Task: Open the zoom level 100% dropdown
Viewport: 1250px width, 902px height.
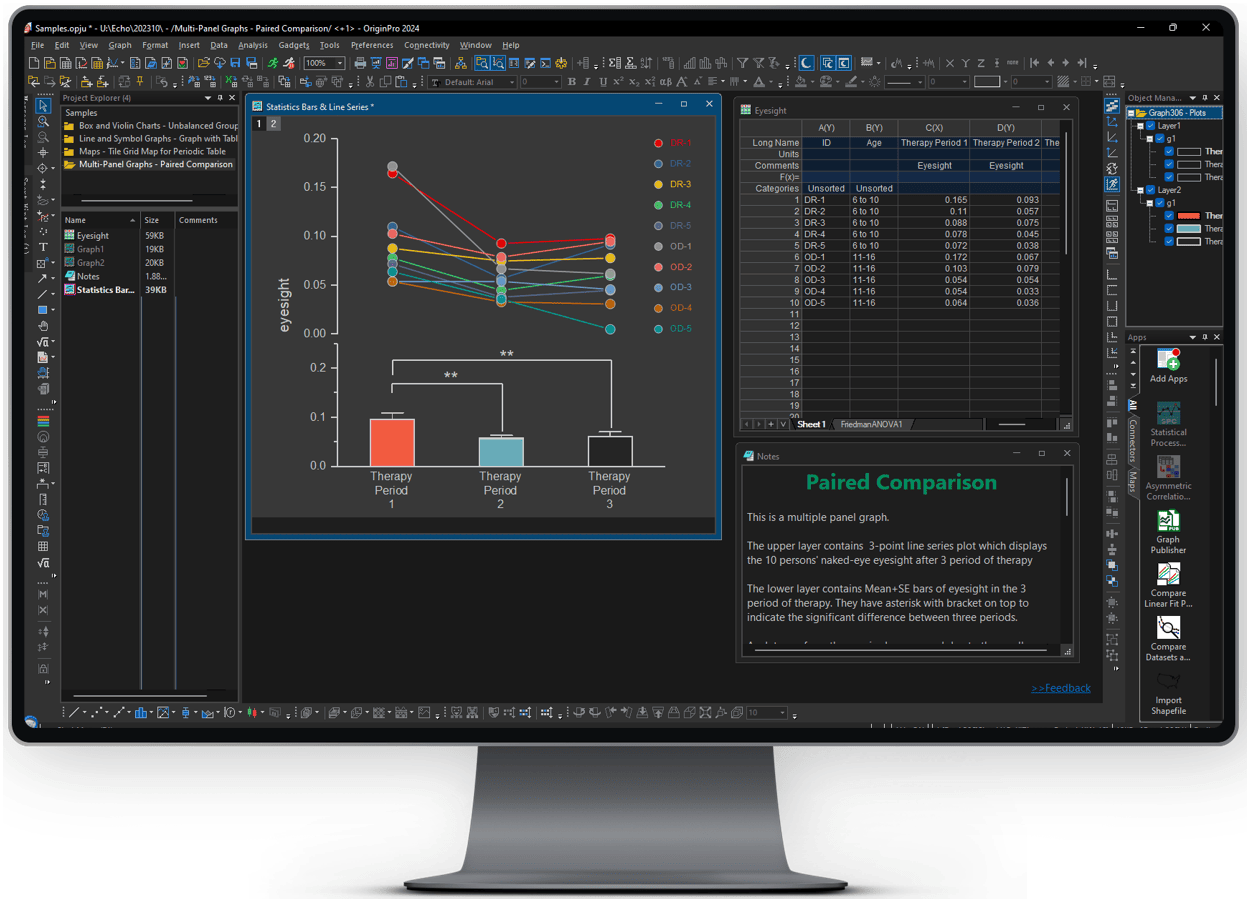Action: 341,63
